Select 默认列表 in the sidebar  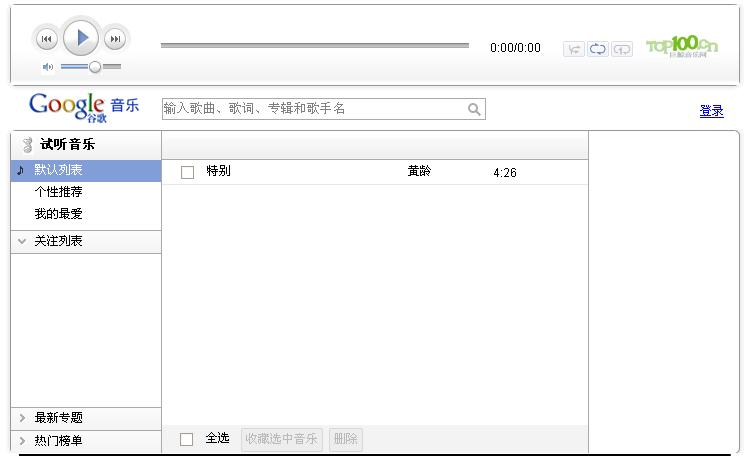(x=86, y=170)
